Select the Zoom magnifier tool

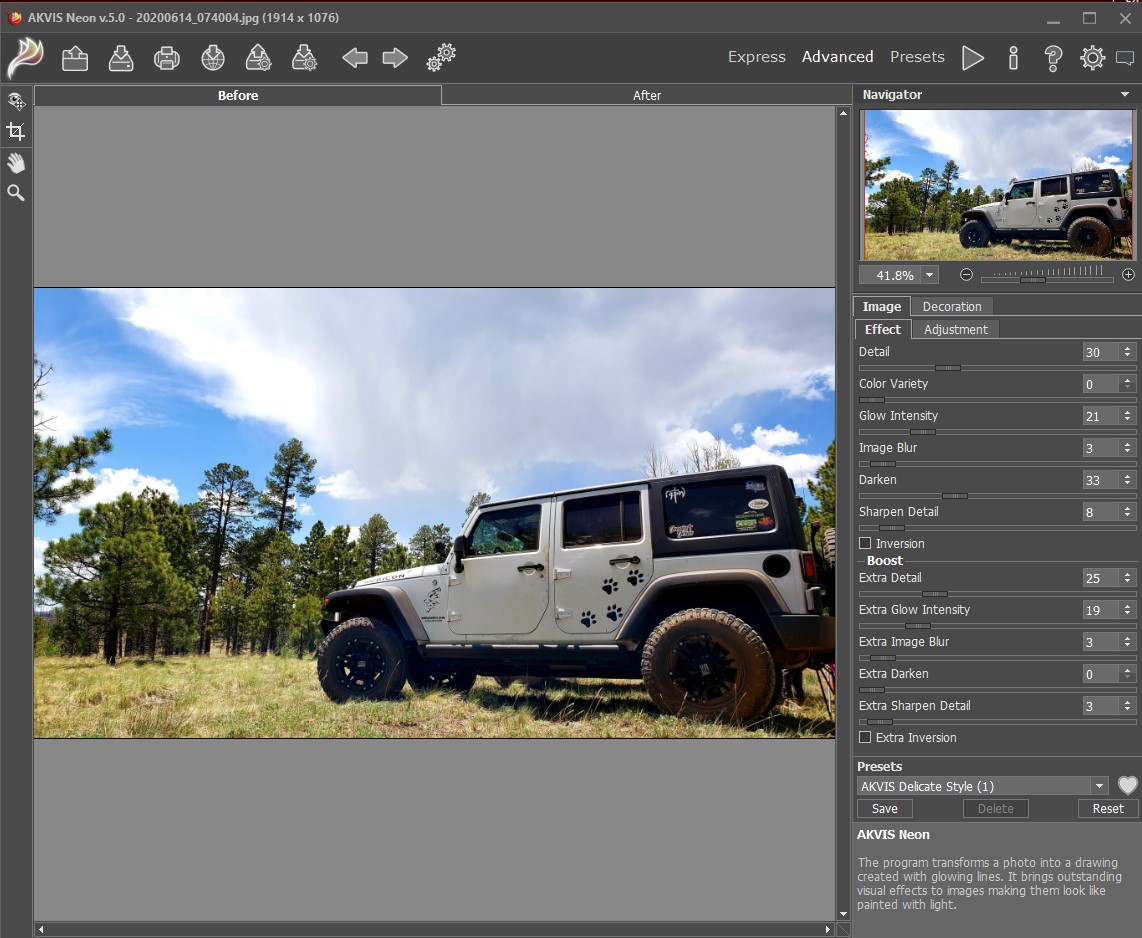(16, 192)
